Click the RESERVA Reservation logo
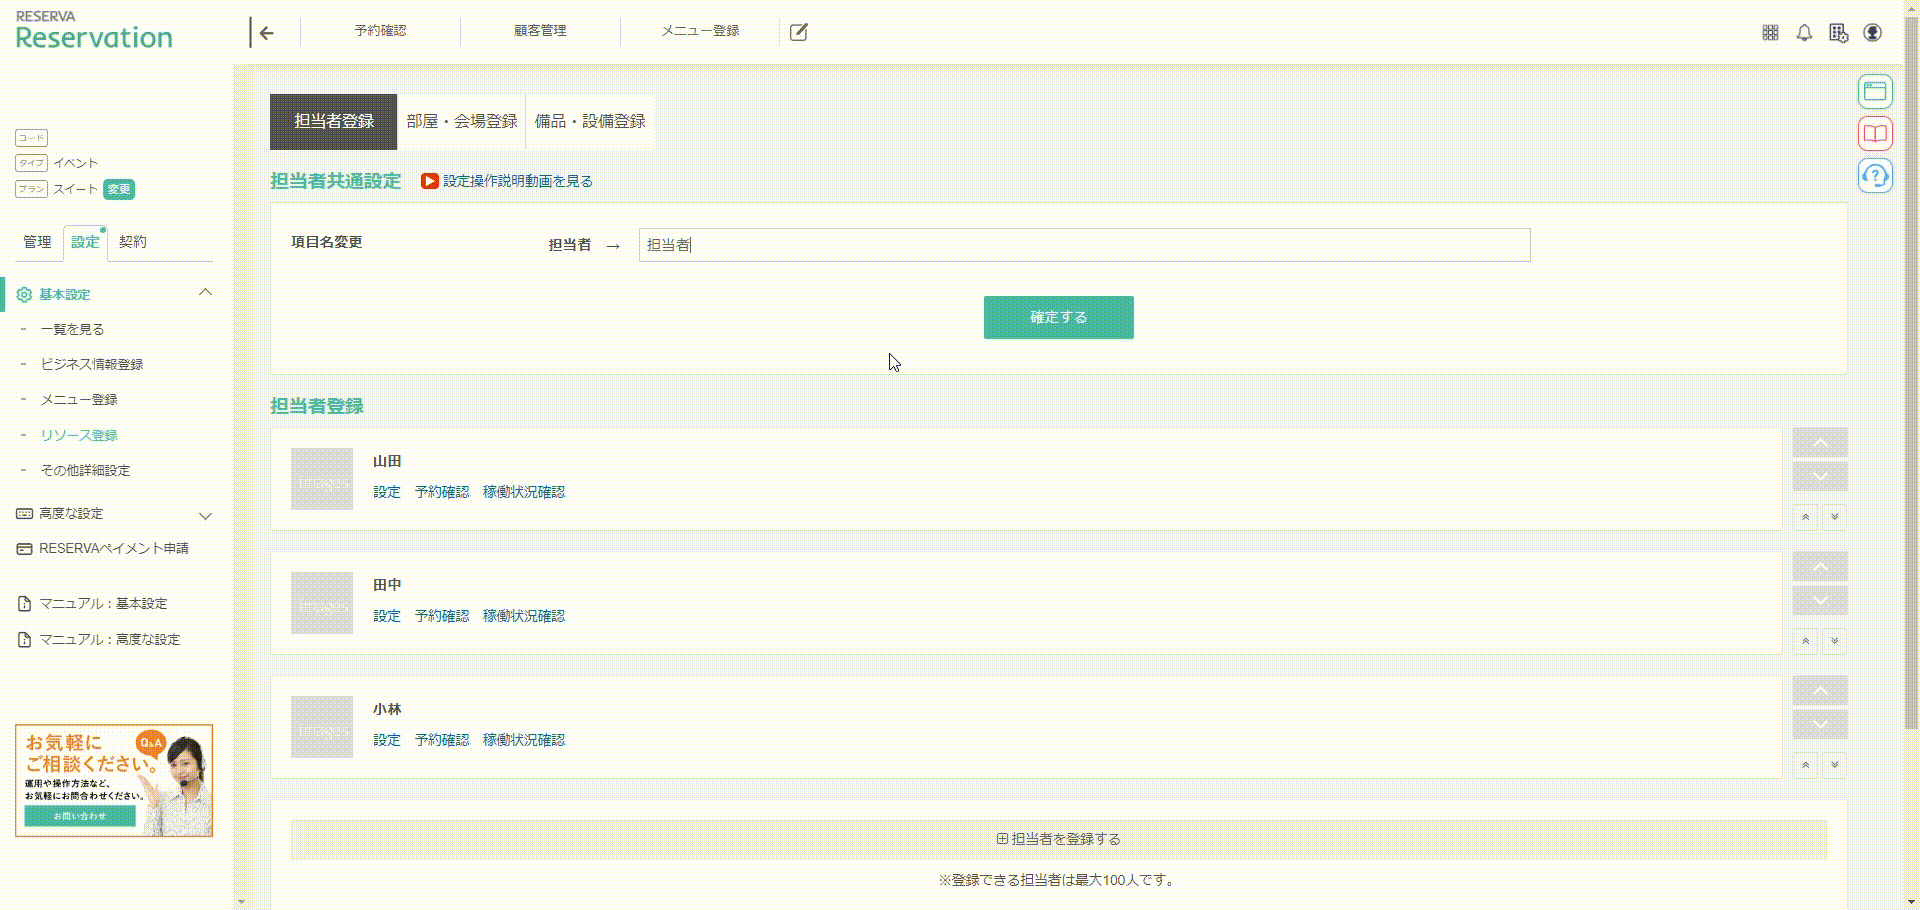 pyautogui.click(x=94, y=30)
